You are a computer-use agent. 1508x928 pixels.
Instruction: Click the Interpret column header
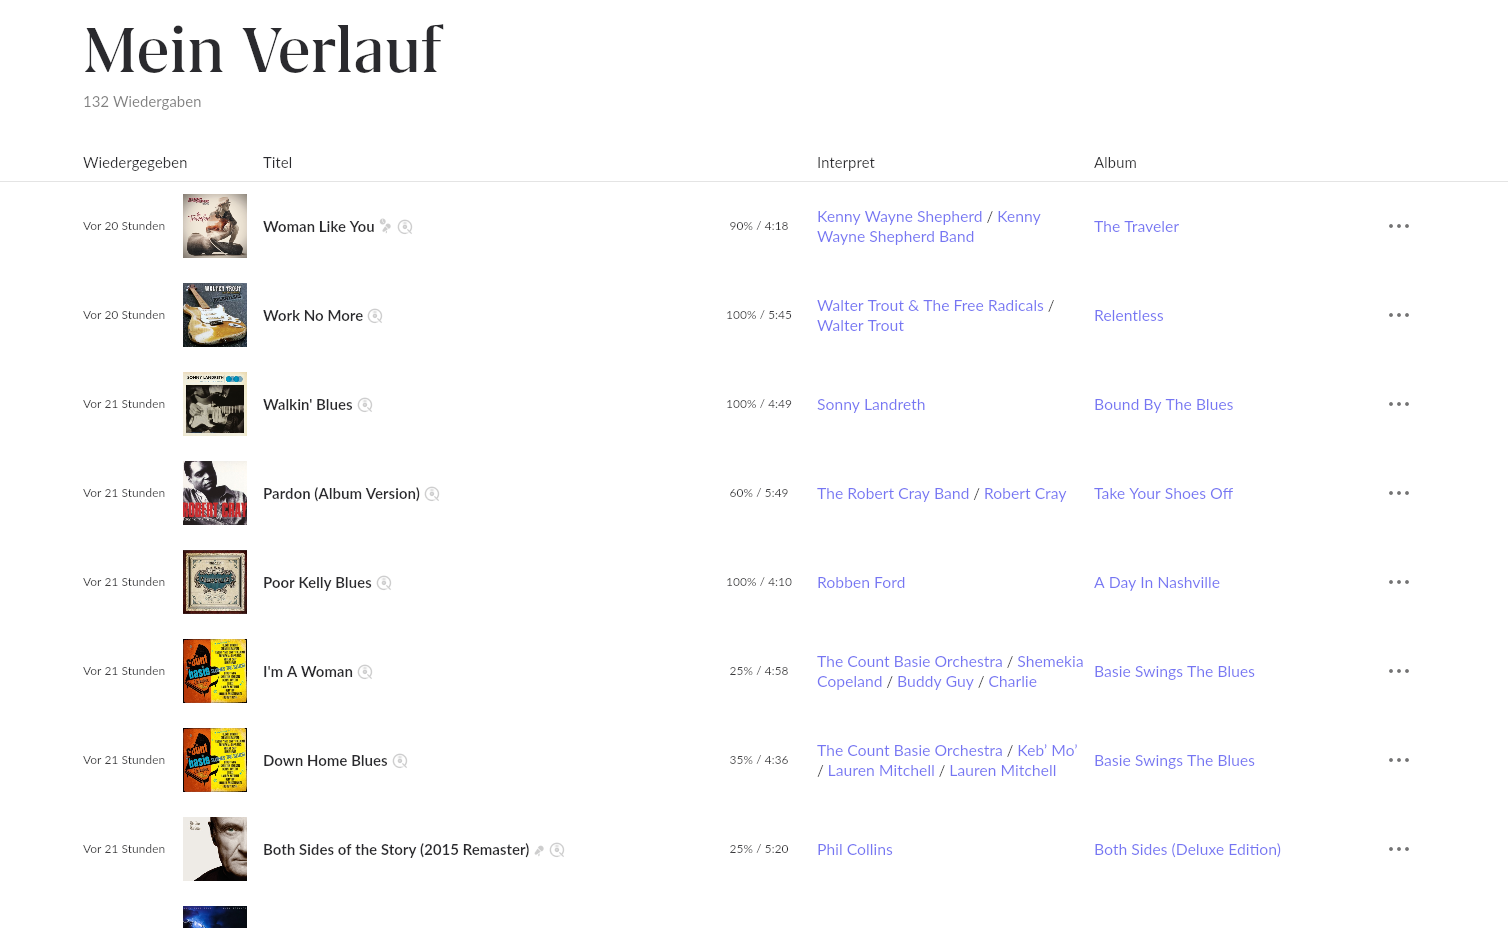(x=845, y=163)
